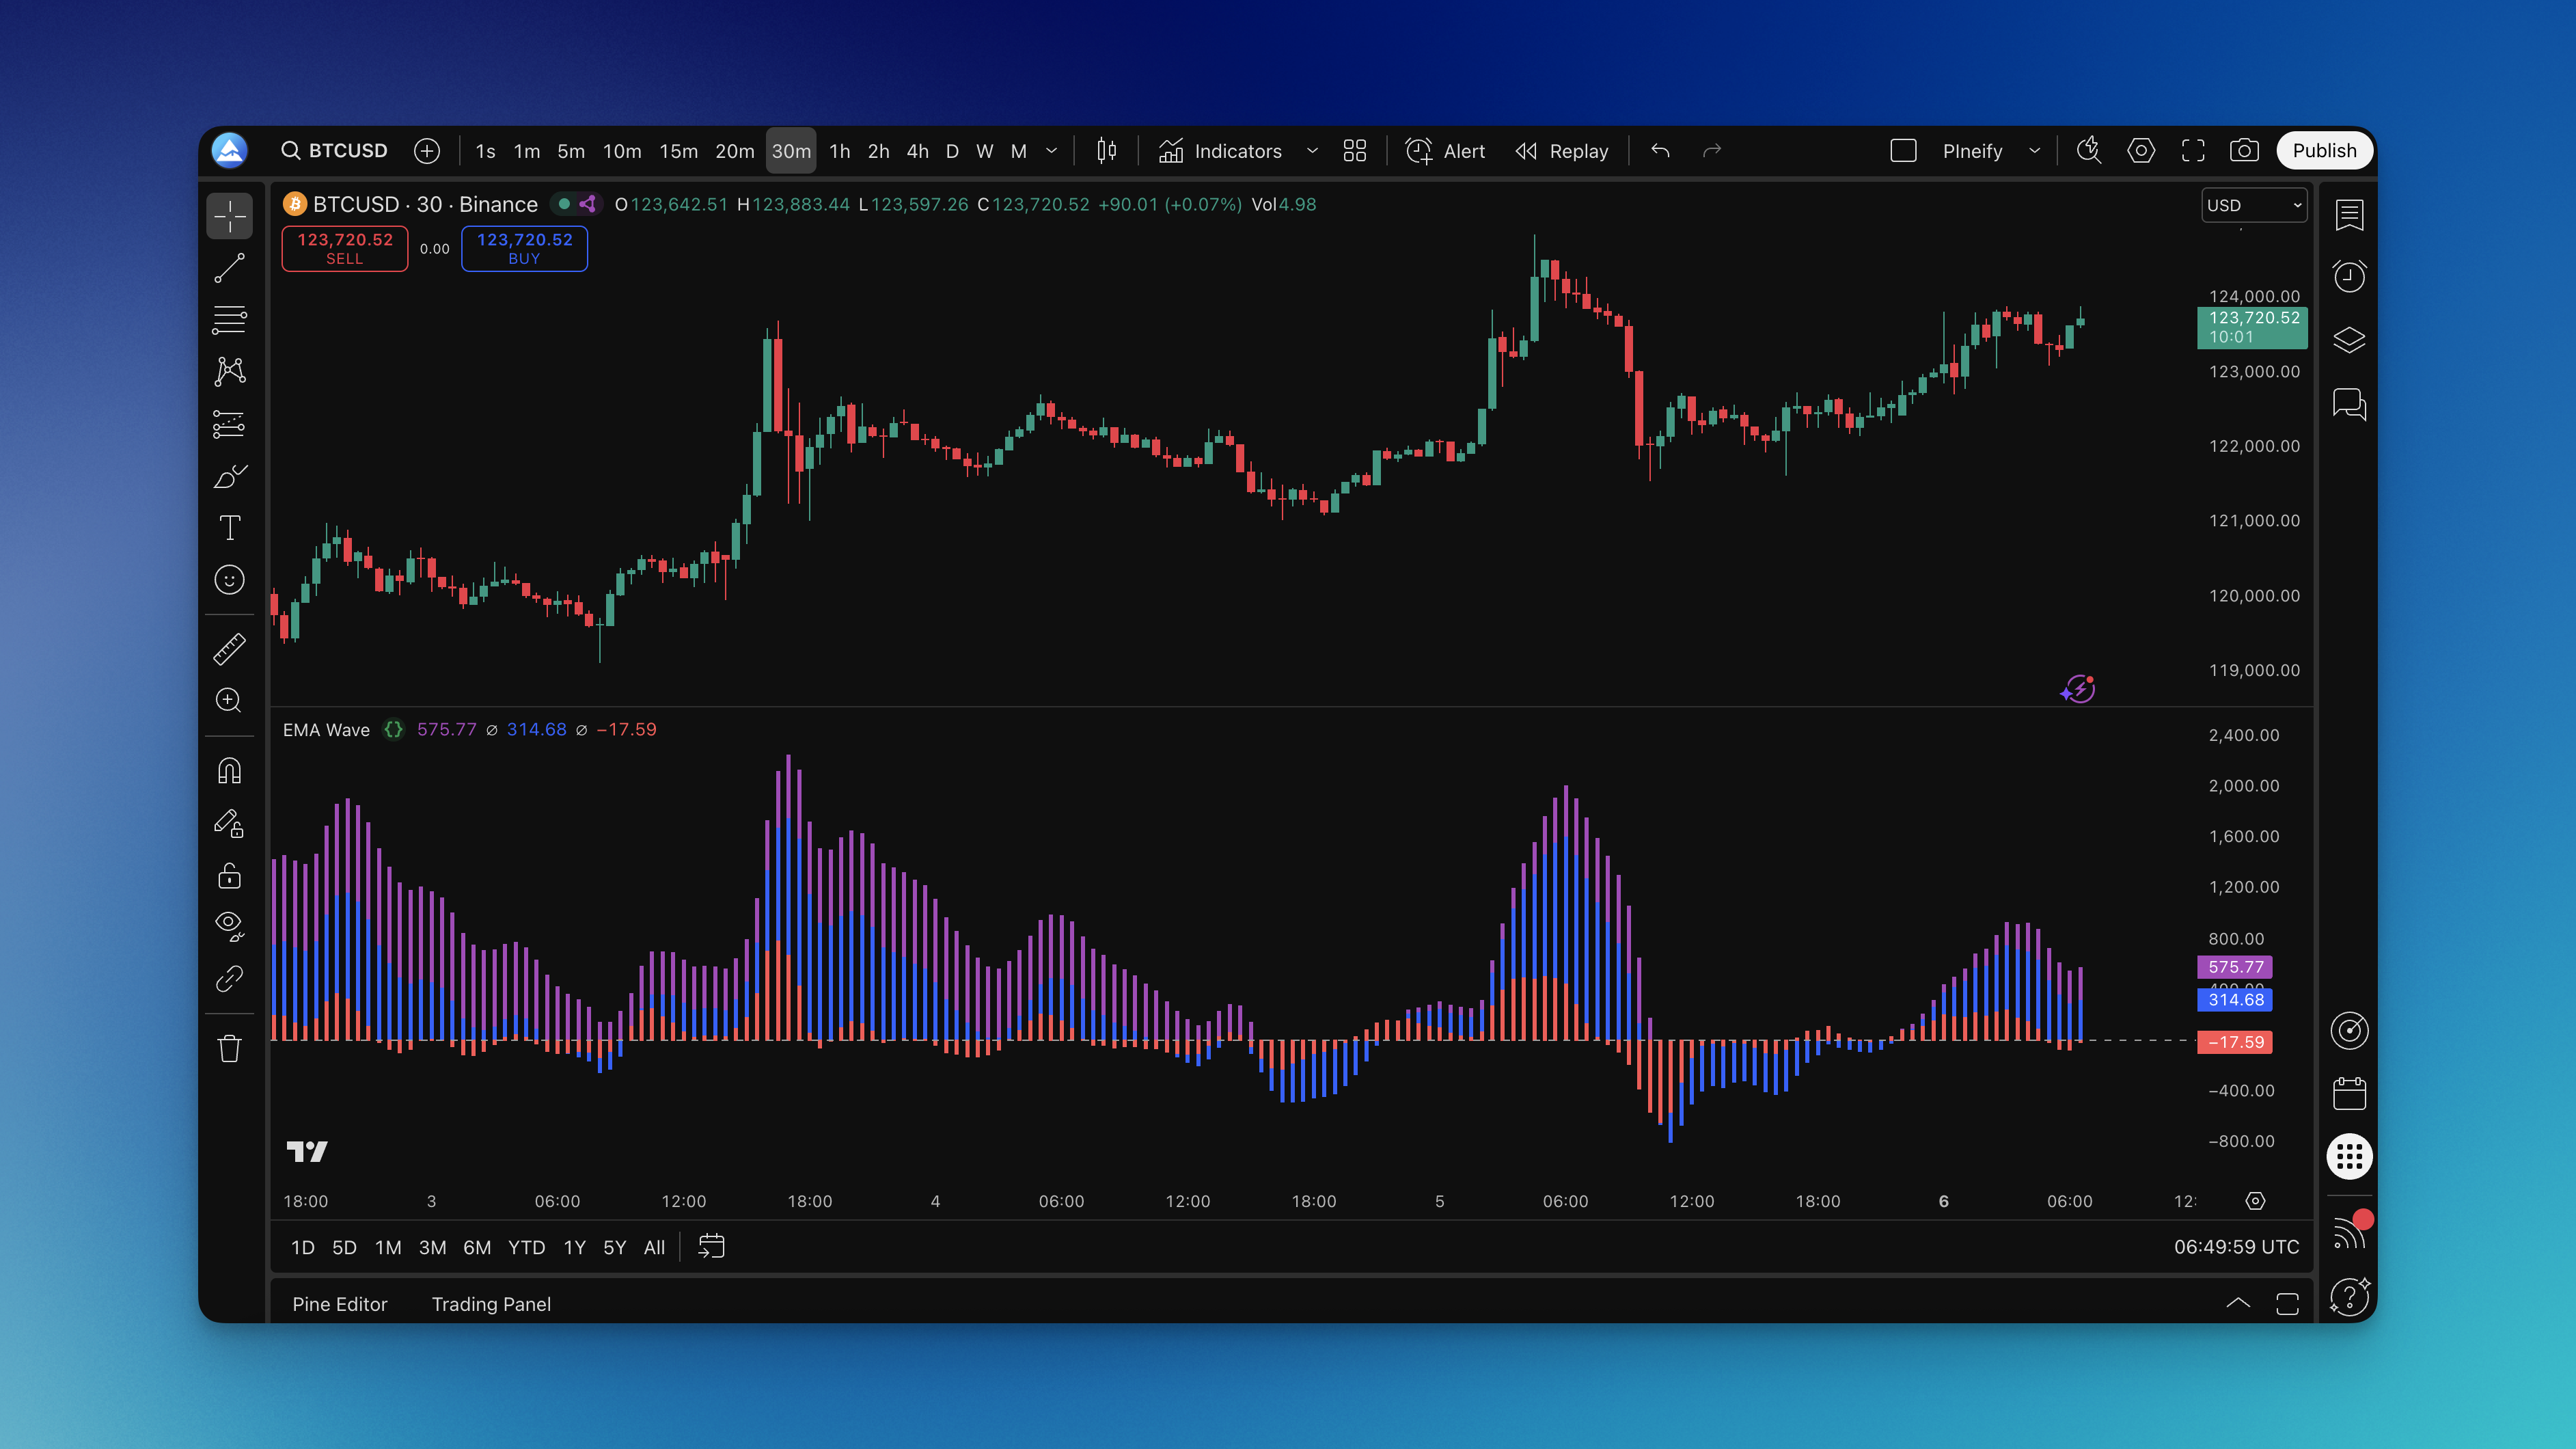Select the Fibonacci retracement tool
Viewport: 2576px width, 1449px height.
click(229, 320)
